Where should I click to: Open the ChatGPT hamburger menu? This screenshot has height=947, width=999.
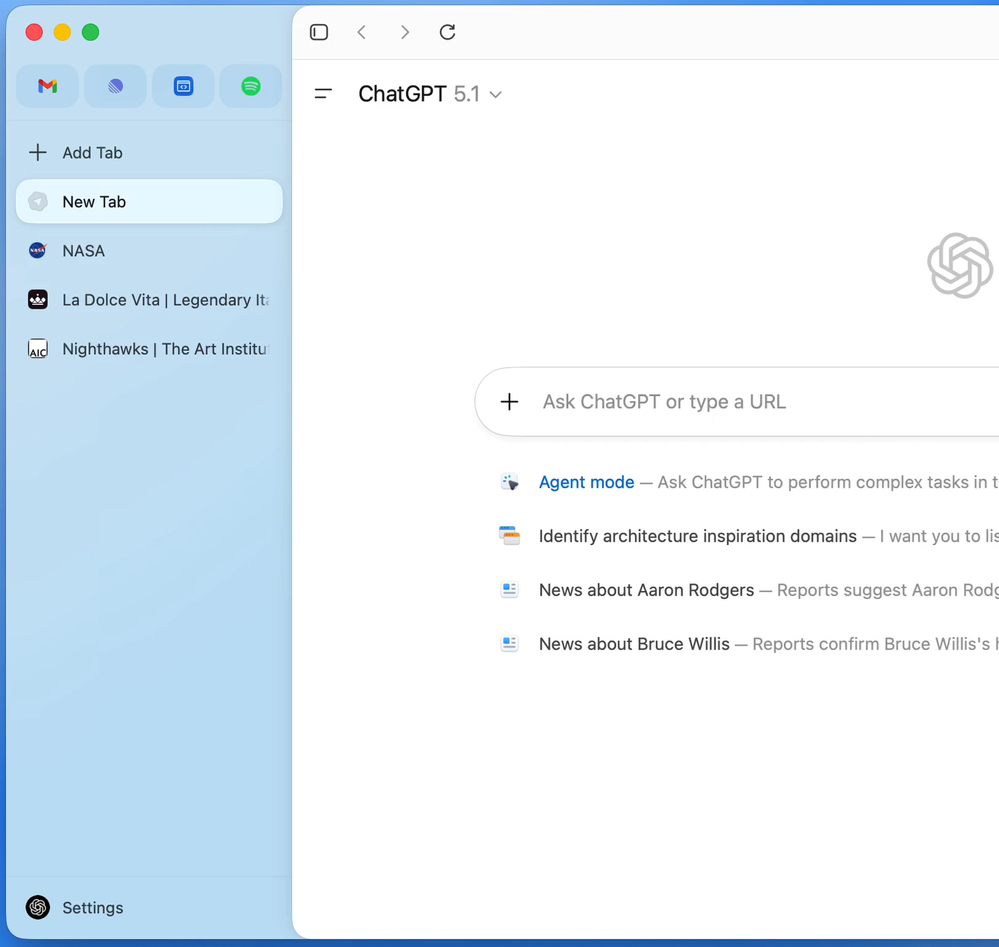(x=323, y=94)
